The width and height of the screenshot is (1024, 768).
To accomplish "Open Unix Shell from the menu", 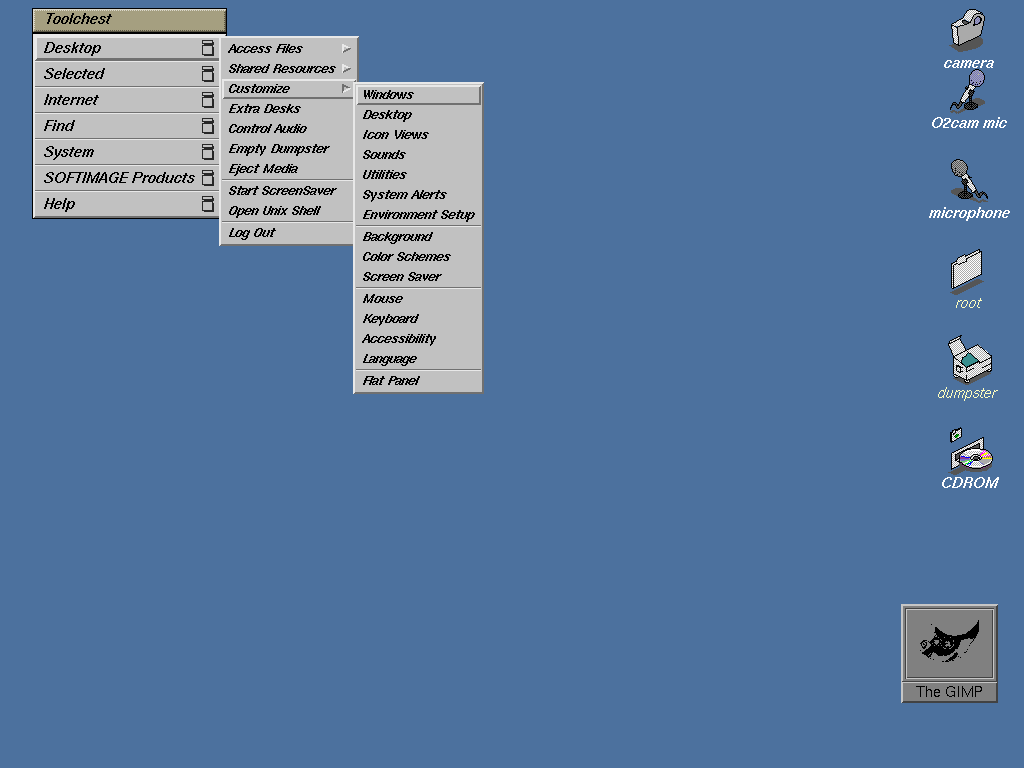I will [x=274, y=211].
